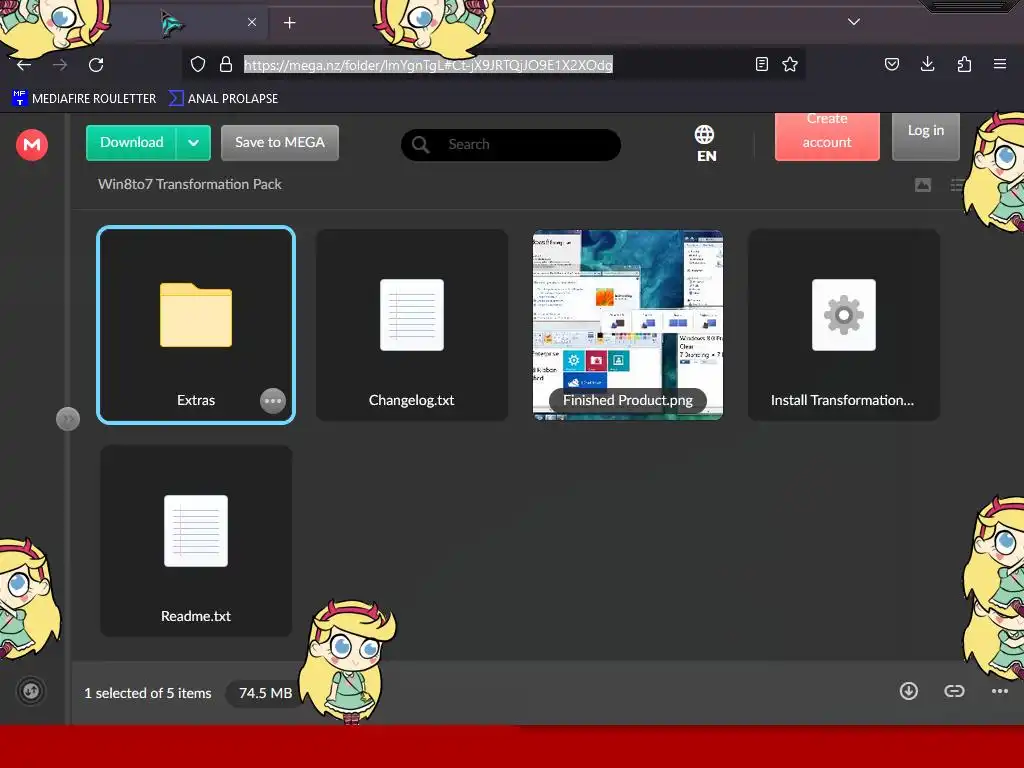Expand the Download options dropdown arrow
The width and height of the screenshot is (1024, 768).
193,142
